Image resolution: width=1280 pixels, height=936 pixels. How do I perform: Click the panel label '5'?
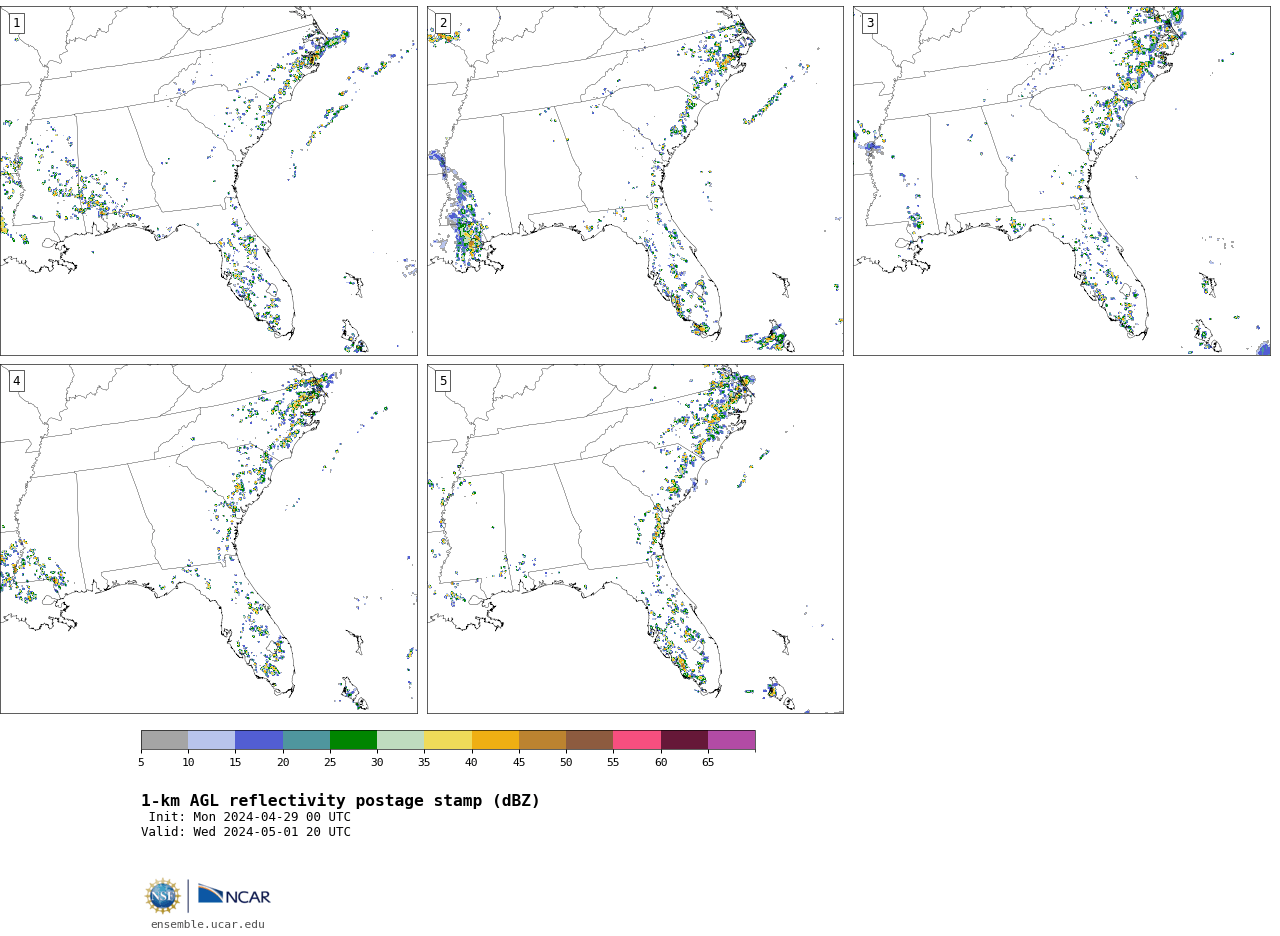[443, 381]
